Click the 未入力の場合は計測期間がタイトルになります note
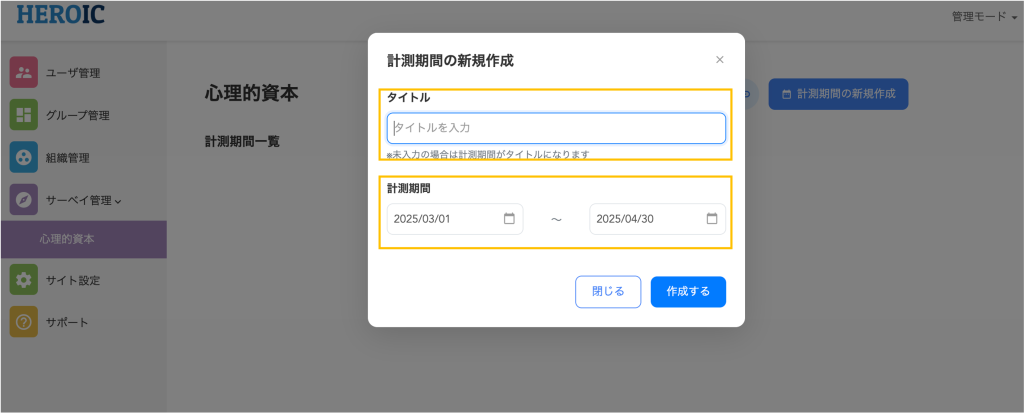The width and height of the screenshot is (1024, 413). (x=488, y=155)
